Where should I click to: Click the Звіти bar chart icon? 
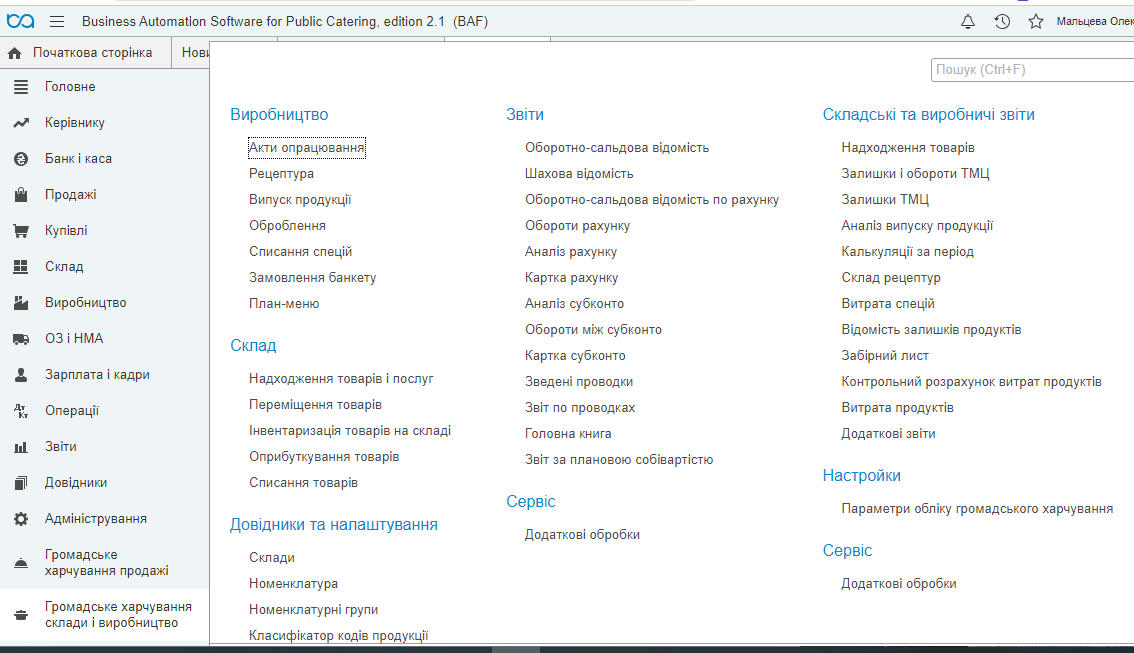click(x=21, y=447)
